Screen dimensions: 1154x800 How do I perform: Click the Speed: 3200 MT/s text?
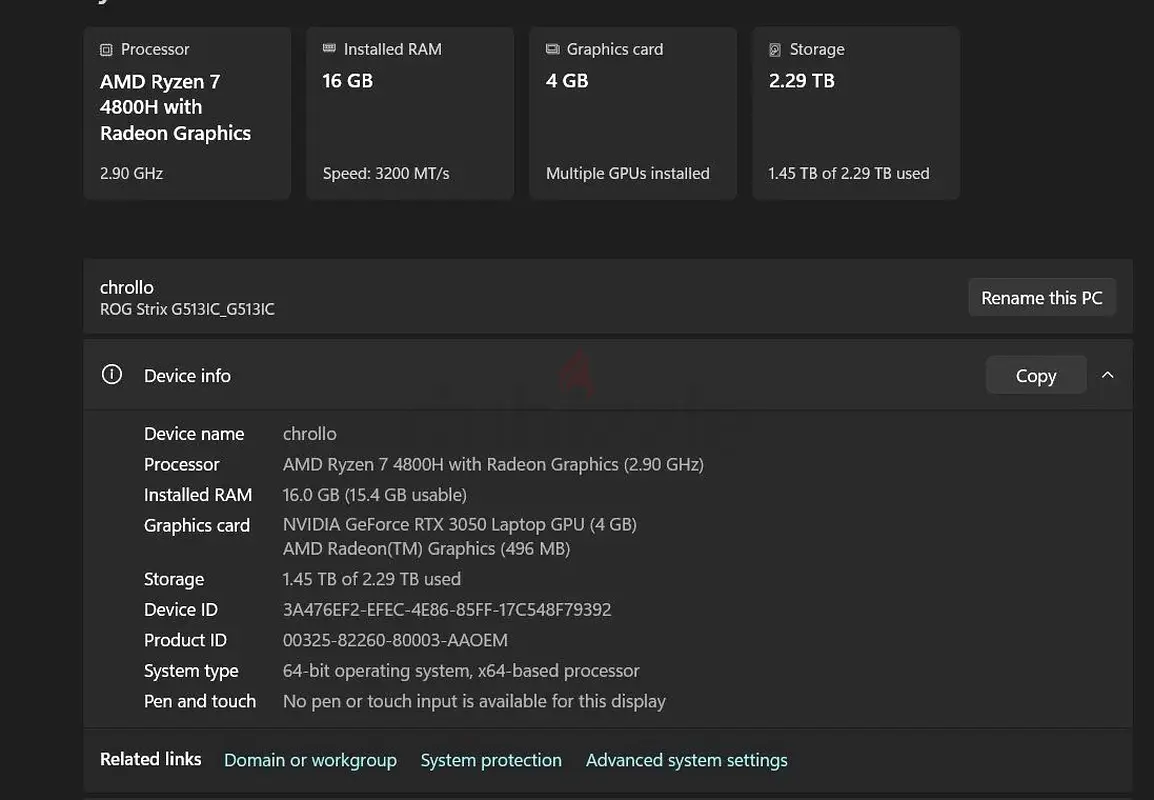[386, 174]
